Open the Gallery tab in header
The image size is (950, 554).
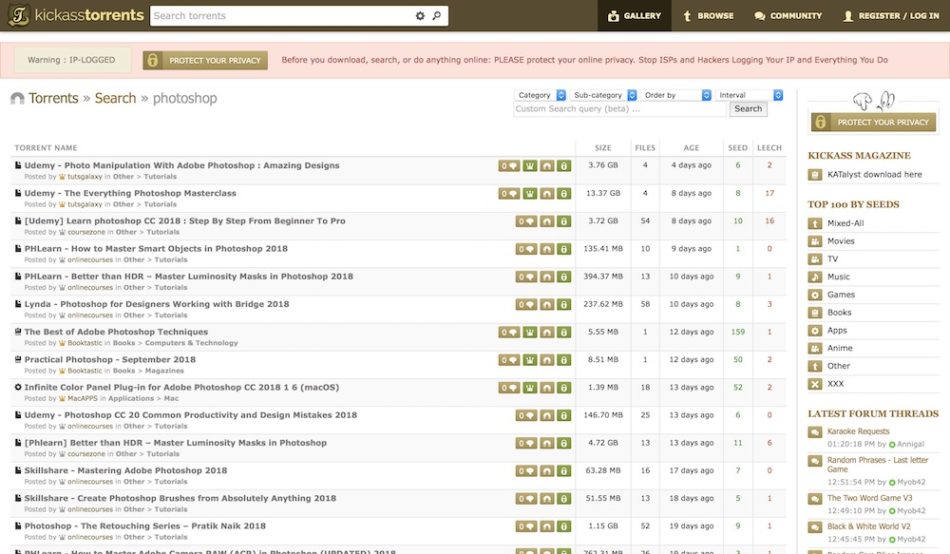click(634, 16)
